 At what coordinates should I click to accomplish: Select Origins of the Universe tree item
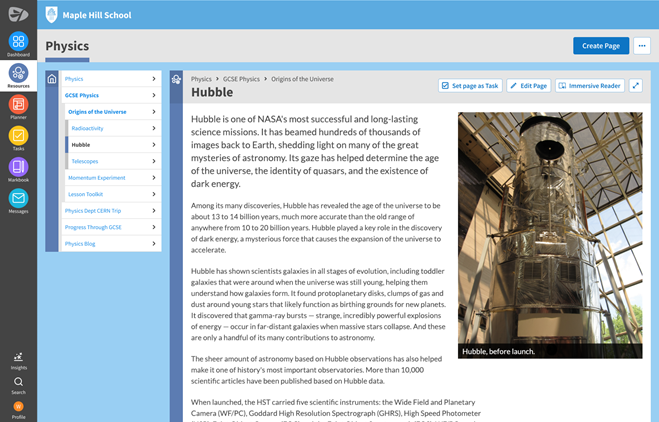(97, 112)
